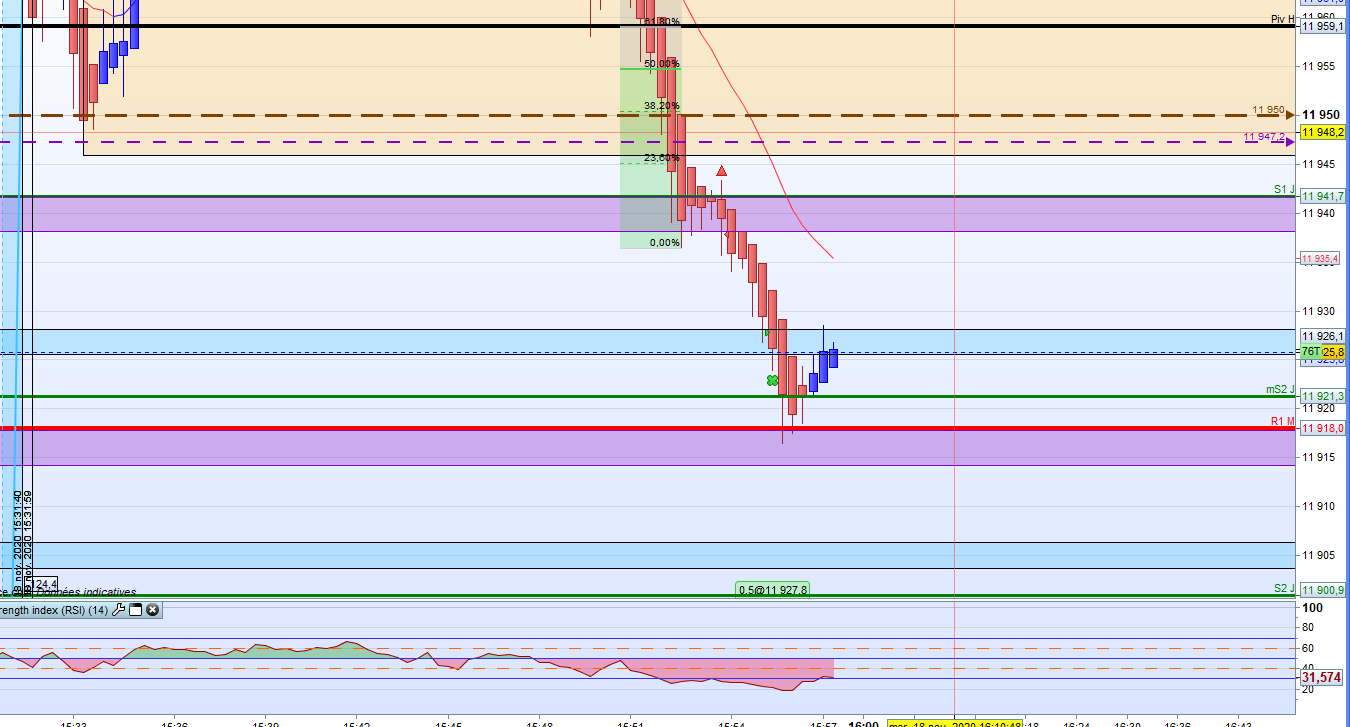Click the yellow 11 948,2 price tag
The width and height of the screenshot is (1350, 727).
click(x=1322, y=132)
